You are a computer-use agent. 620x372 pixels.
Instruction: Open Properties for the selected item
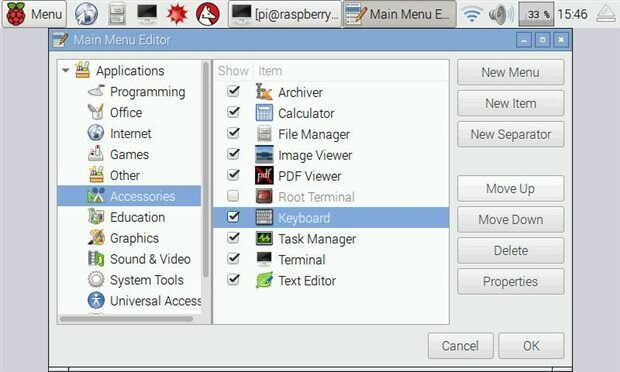(x=510, y=281)
